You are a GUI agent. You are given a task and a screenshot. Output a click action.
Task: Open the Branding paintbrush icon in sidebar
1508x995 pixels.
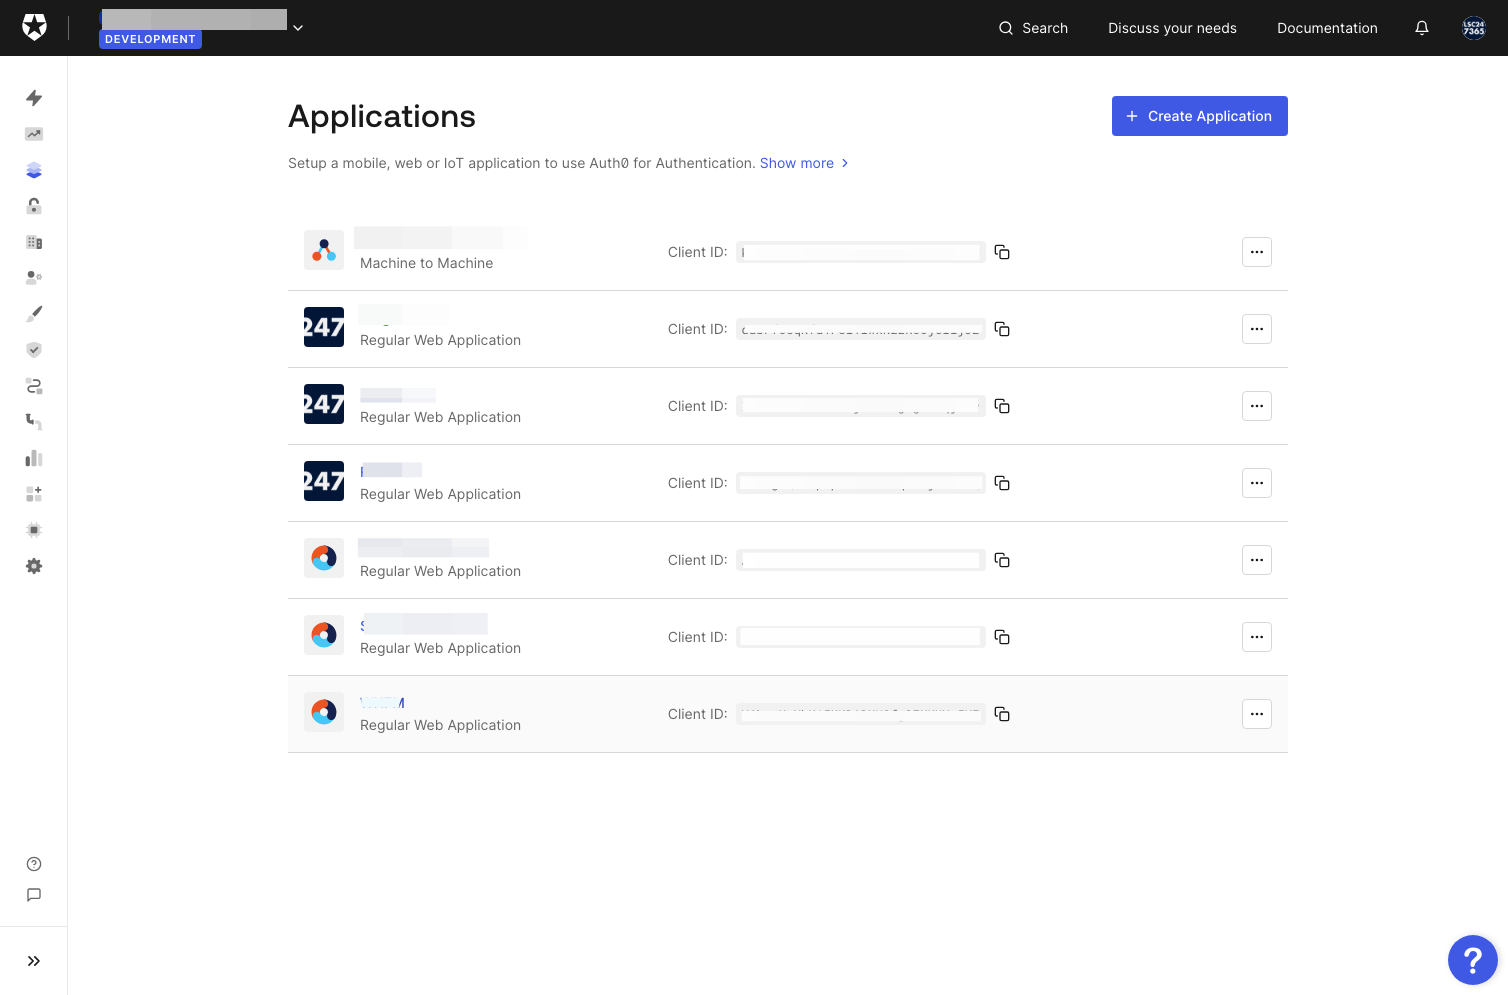[x=34, y=314]
